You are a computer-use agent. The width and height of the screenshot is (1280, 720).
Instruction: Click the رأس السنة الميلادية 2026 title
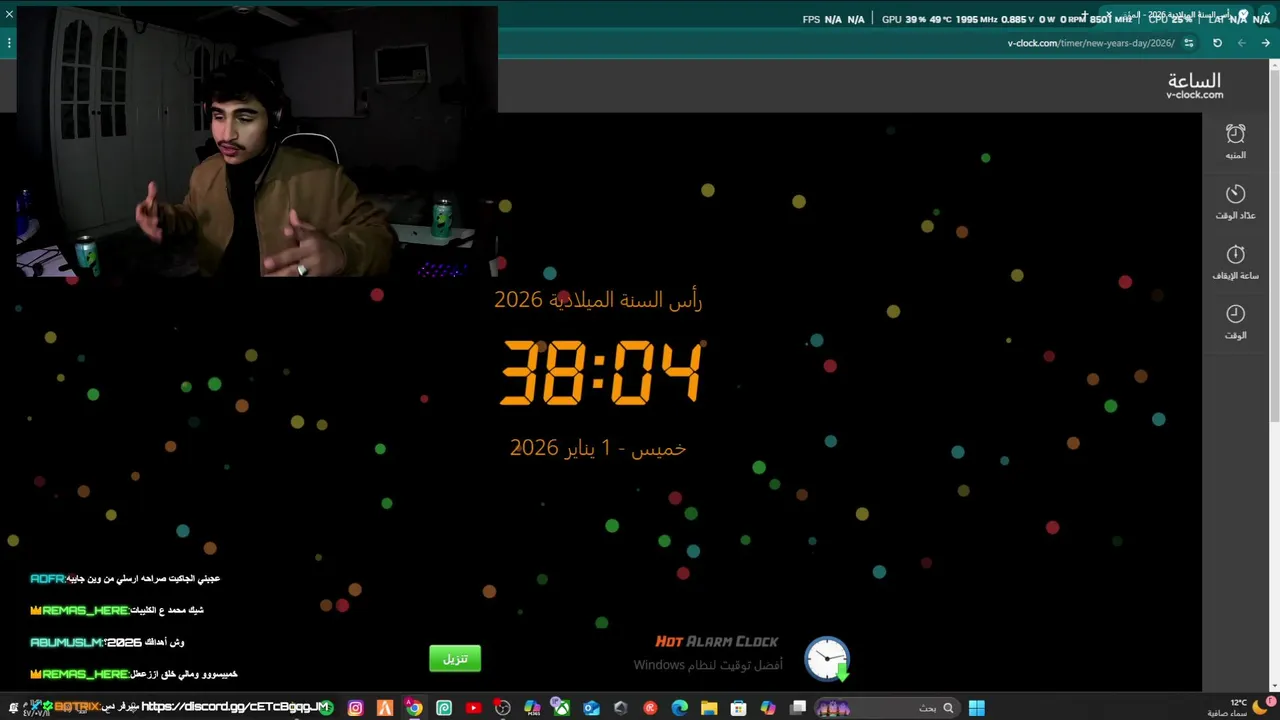[598, 299]
